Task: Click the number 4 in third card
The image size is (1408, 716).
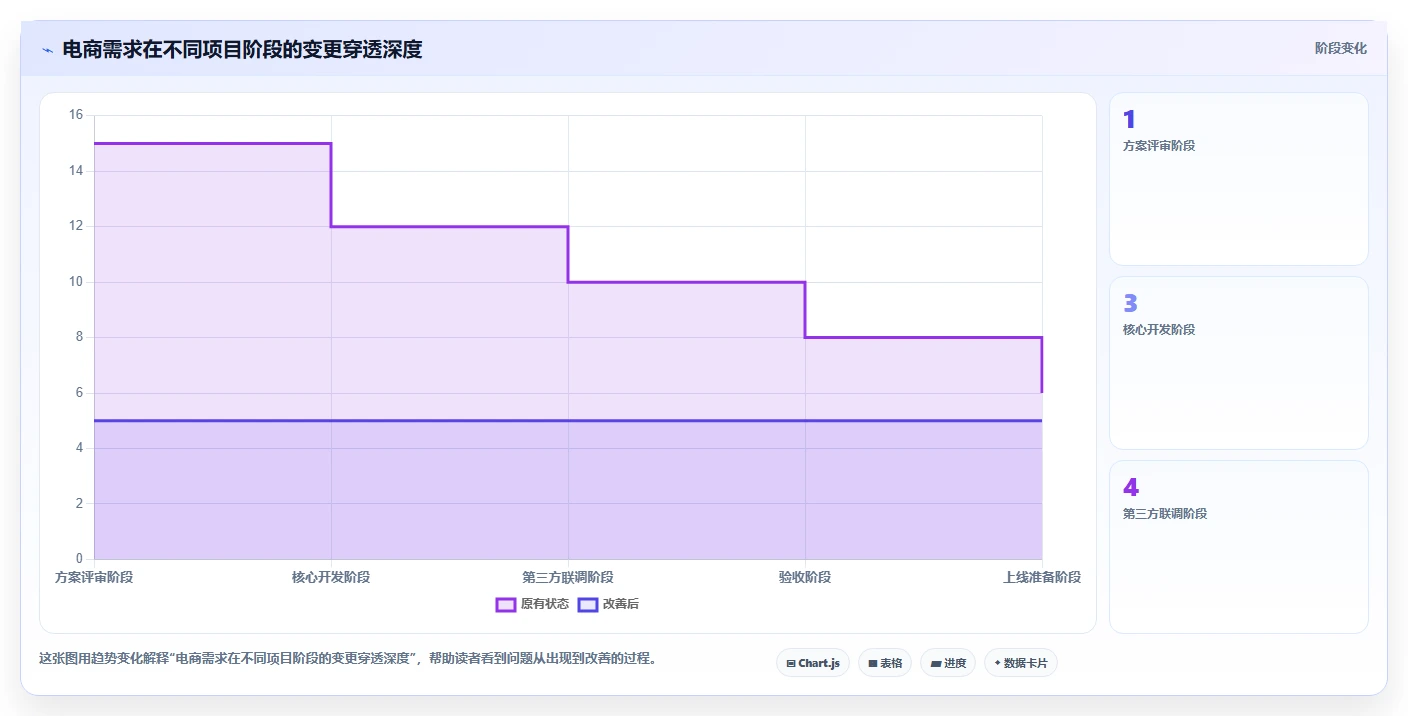Action: click(1131, 488)
